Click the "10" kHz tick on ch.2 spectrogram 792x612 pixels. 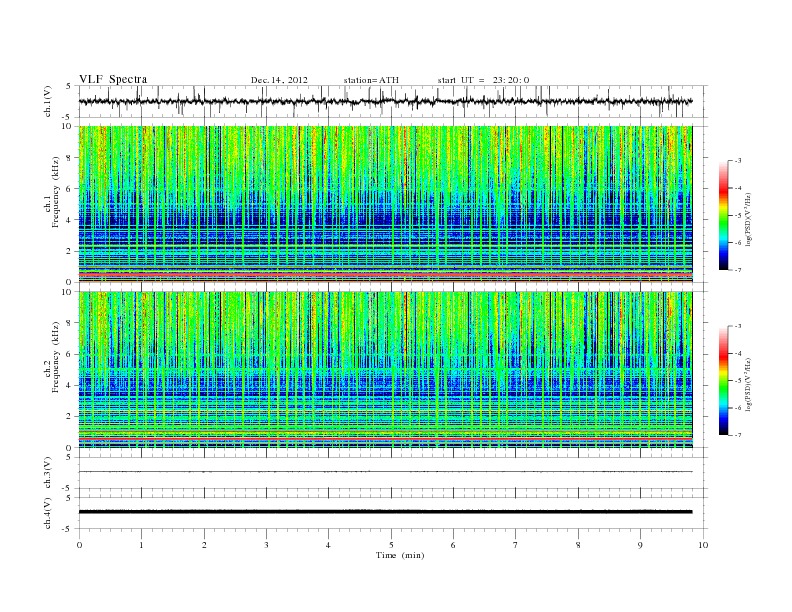(x=67, y=292)
